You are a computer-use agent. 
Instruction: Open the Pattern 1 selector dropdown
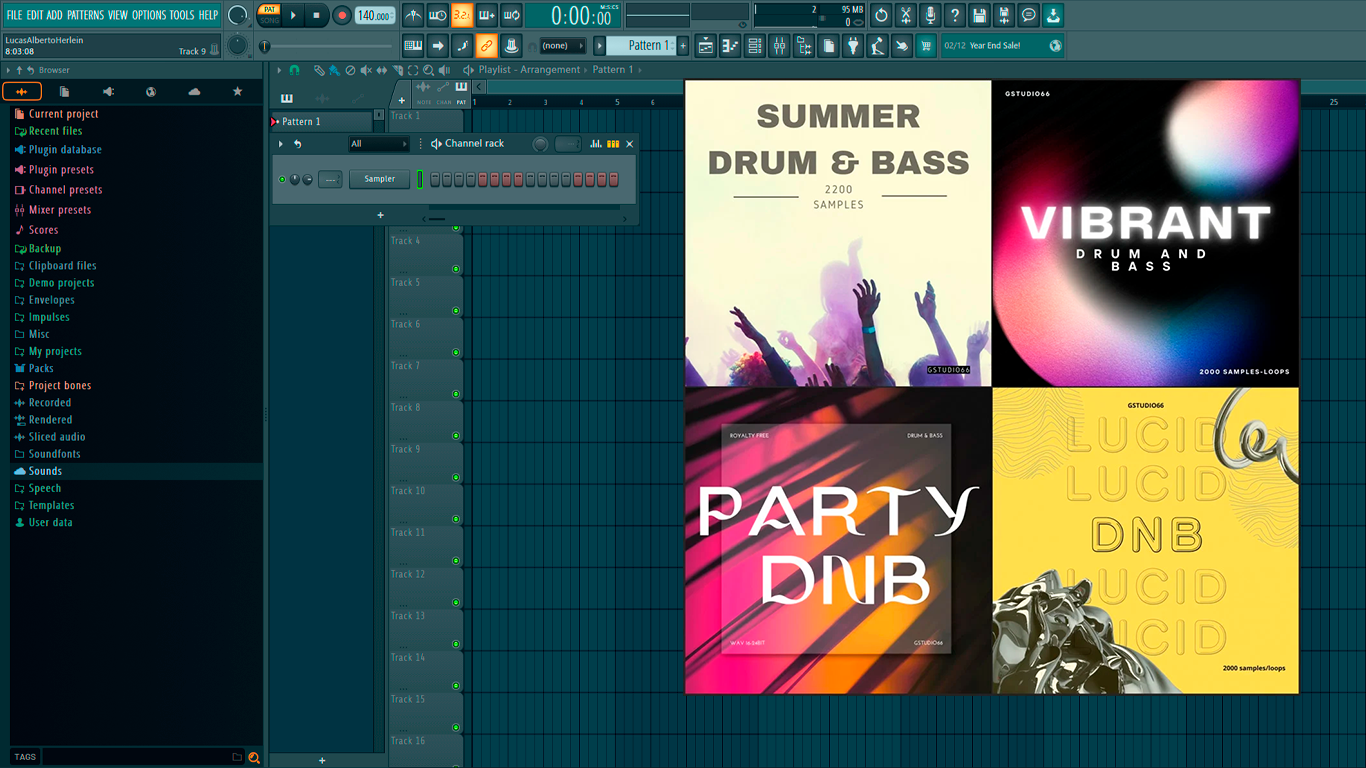tap(642, 46)
